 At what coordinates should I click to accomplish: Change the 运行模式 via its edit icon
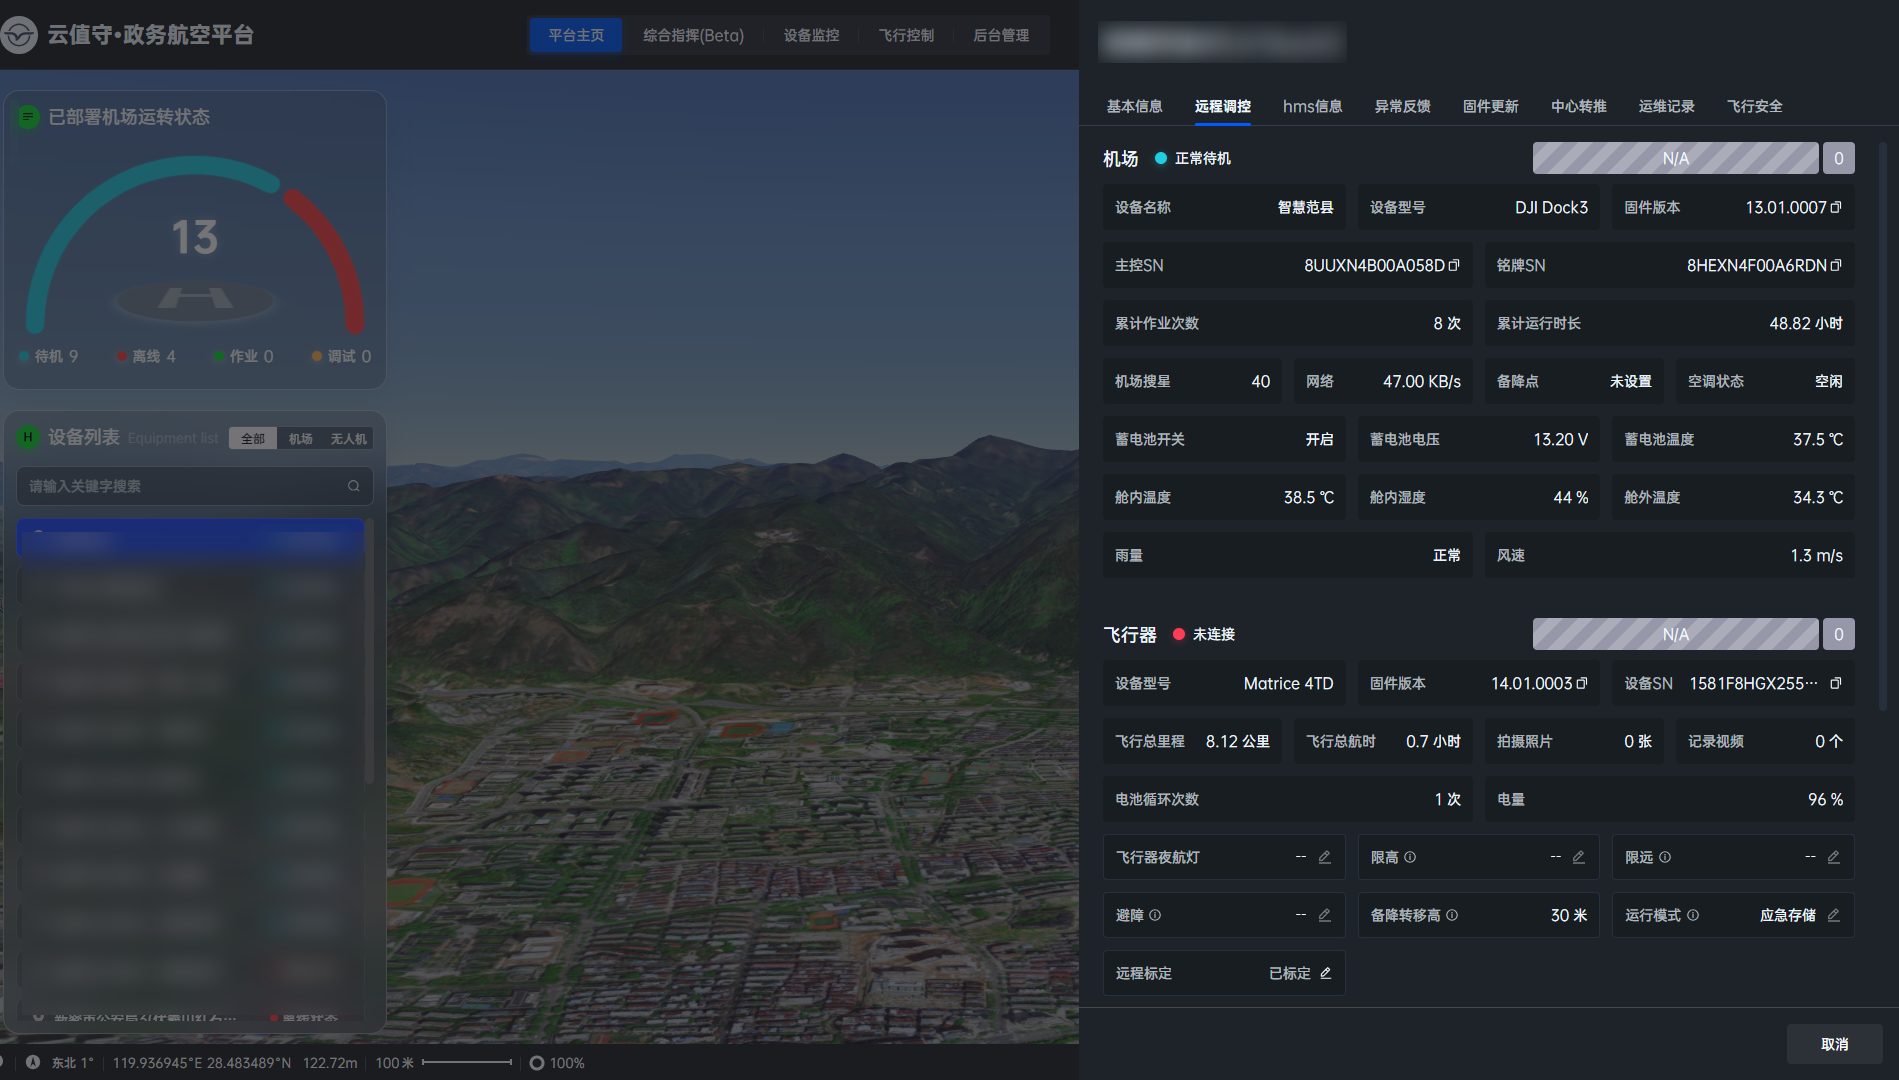[x=1834, y=916]
